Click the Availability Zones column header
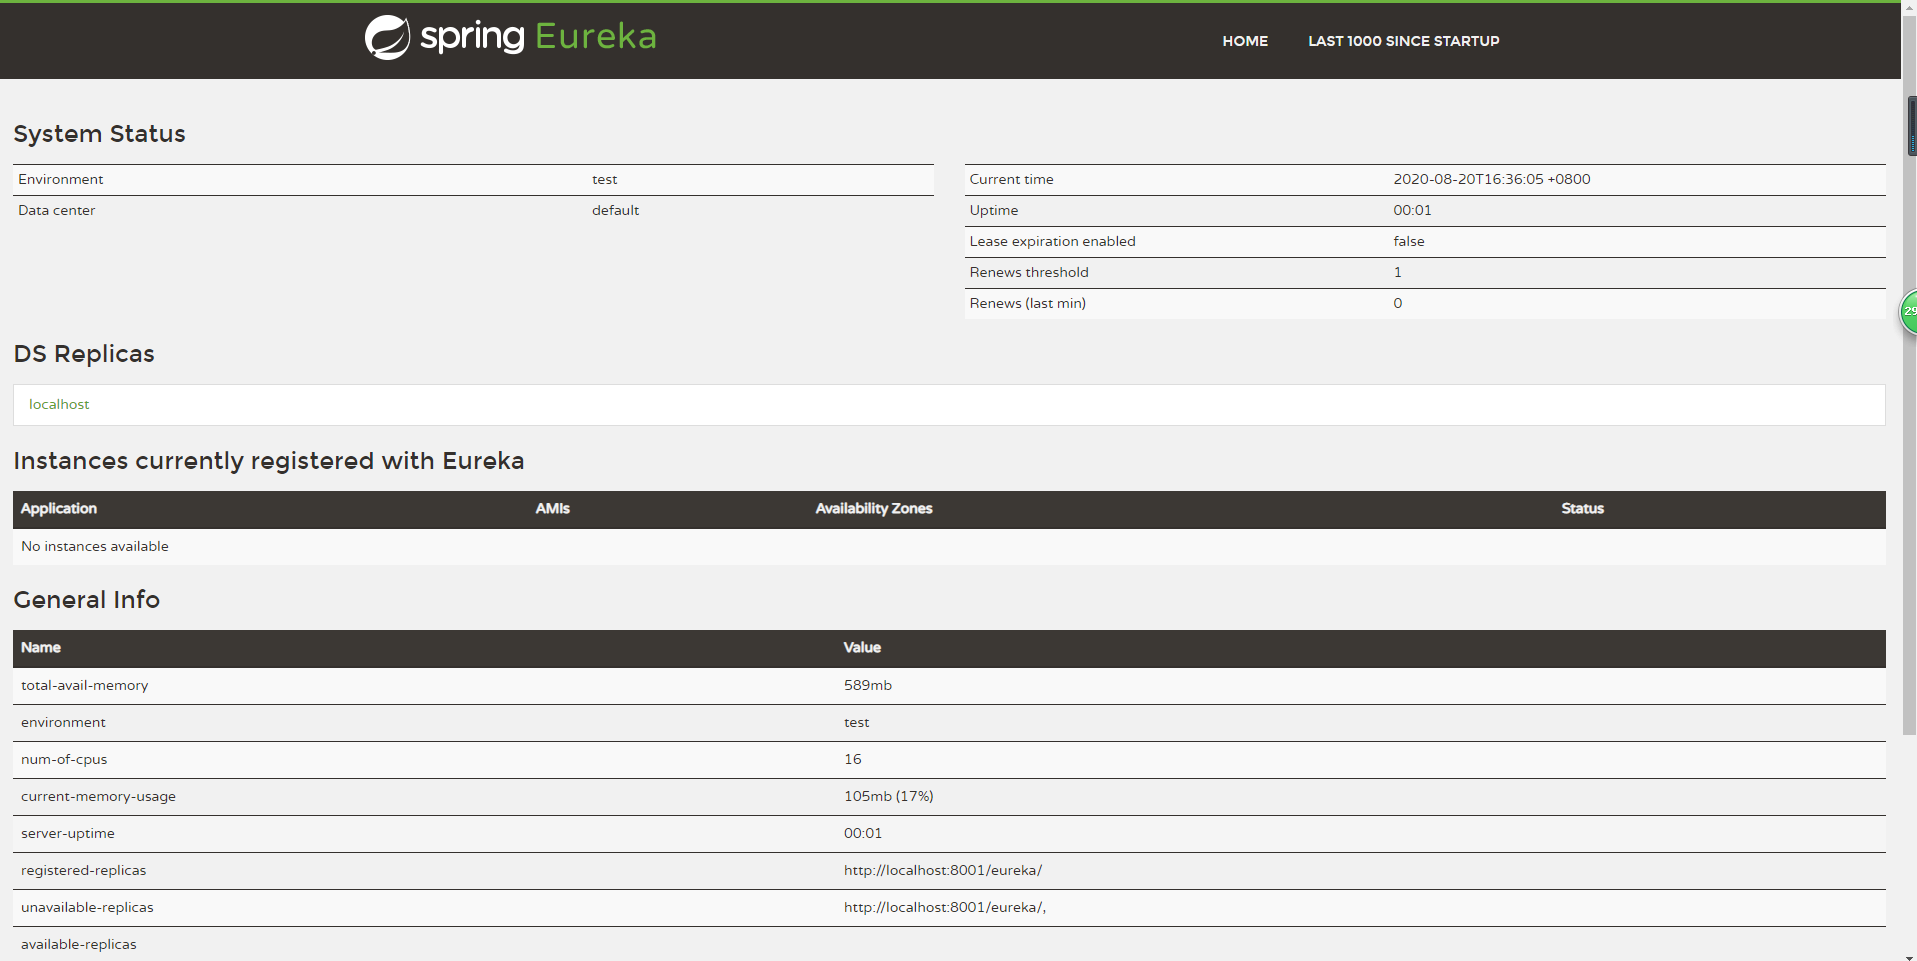The image size is (1917, 961). coord(874,508)
